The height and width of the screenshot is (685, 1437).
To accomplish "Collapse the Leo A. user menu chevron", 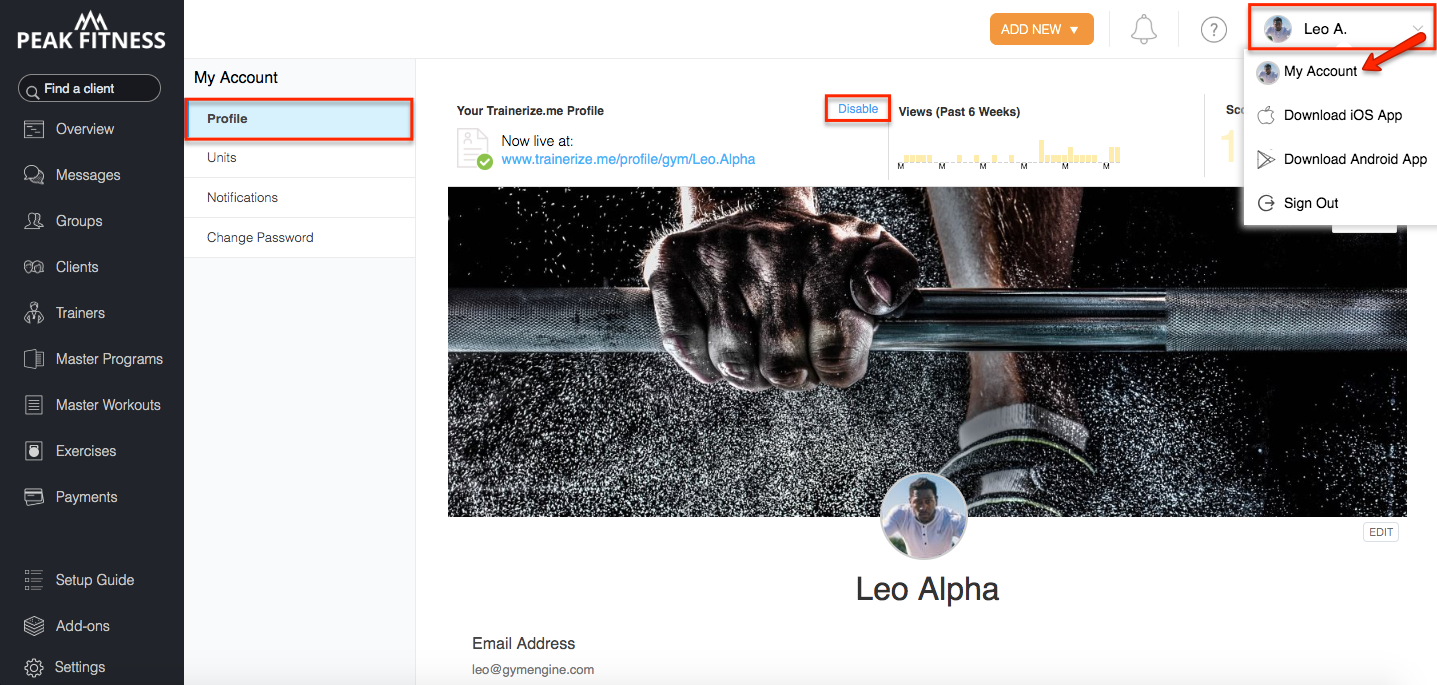I will tap(1418, 29).
